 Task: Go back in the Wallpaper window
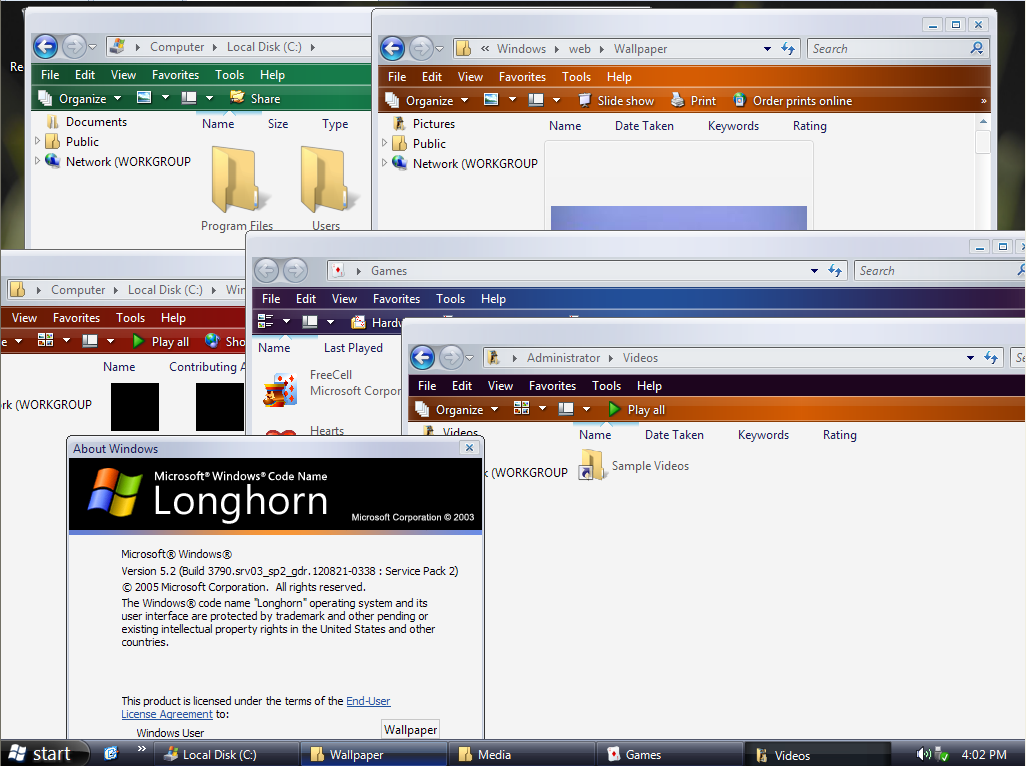click(392, 48)
